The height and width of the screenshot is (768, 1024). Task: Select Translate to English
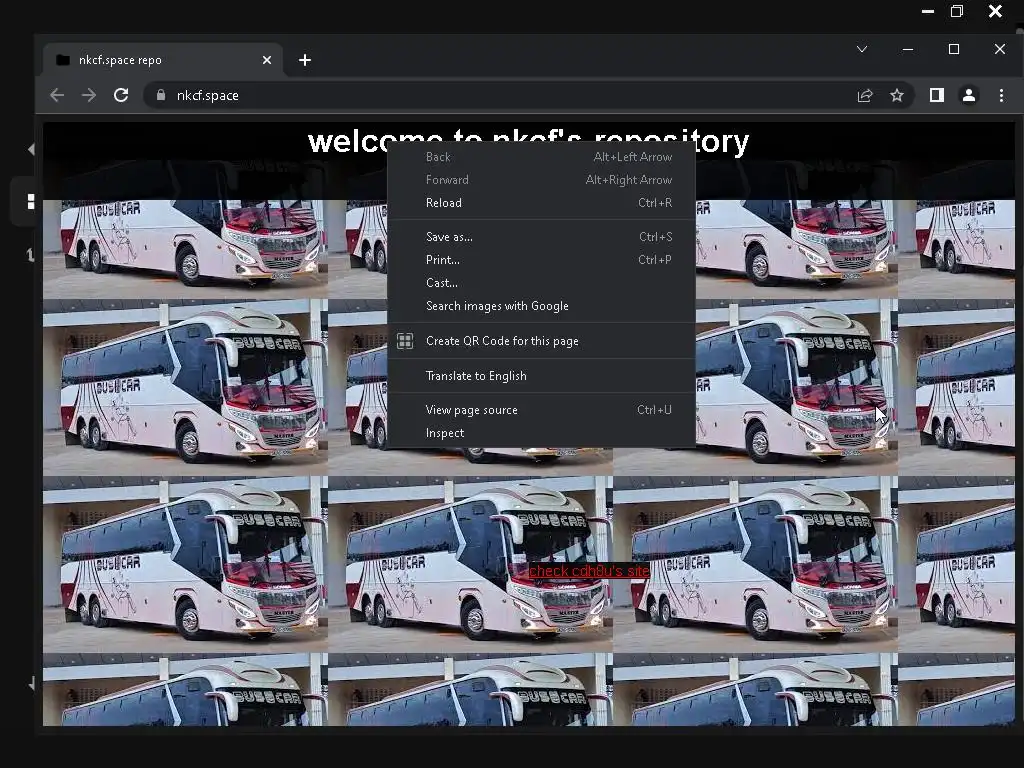click(541, 376)
